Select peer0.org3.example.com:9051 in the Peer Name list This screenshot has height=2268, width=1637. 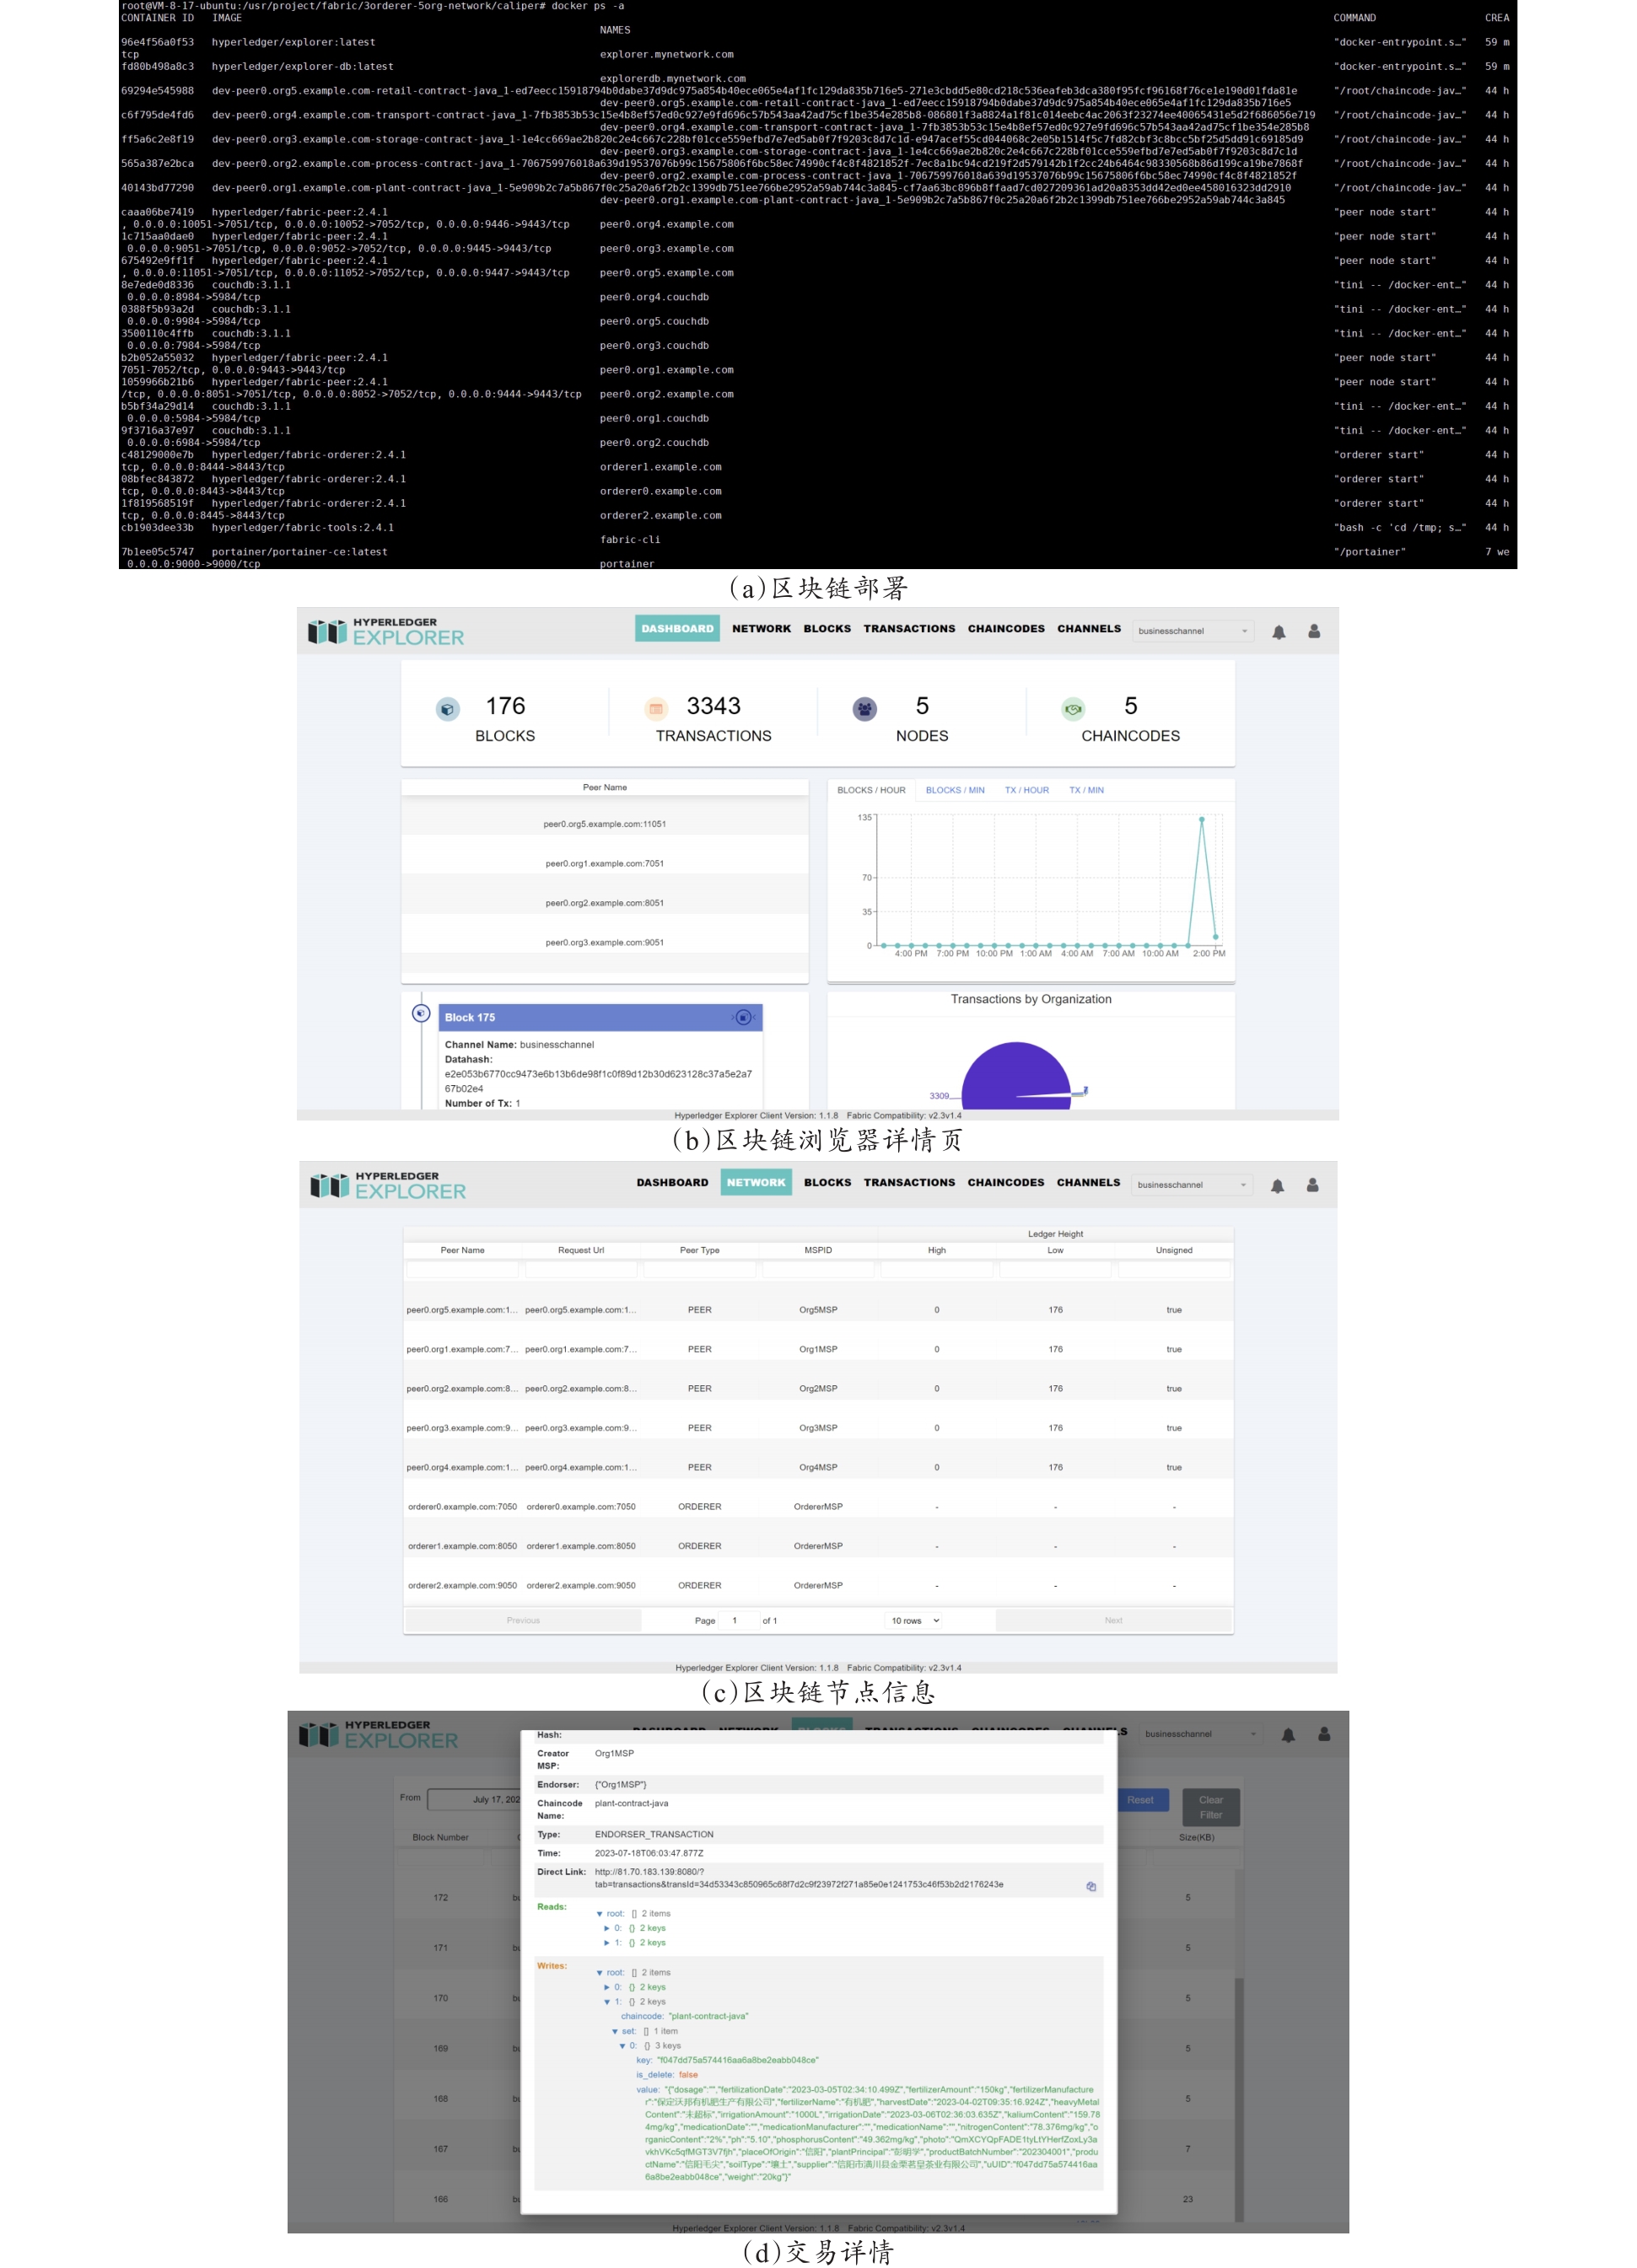pos(604,942)
